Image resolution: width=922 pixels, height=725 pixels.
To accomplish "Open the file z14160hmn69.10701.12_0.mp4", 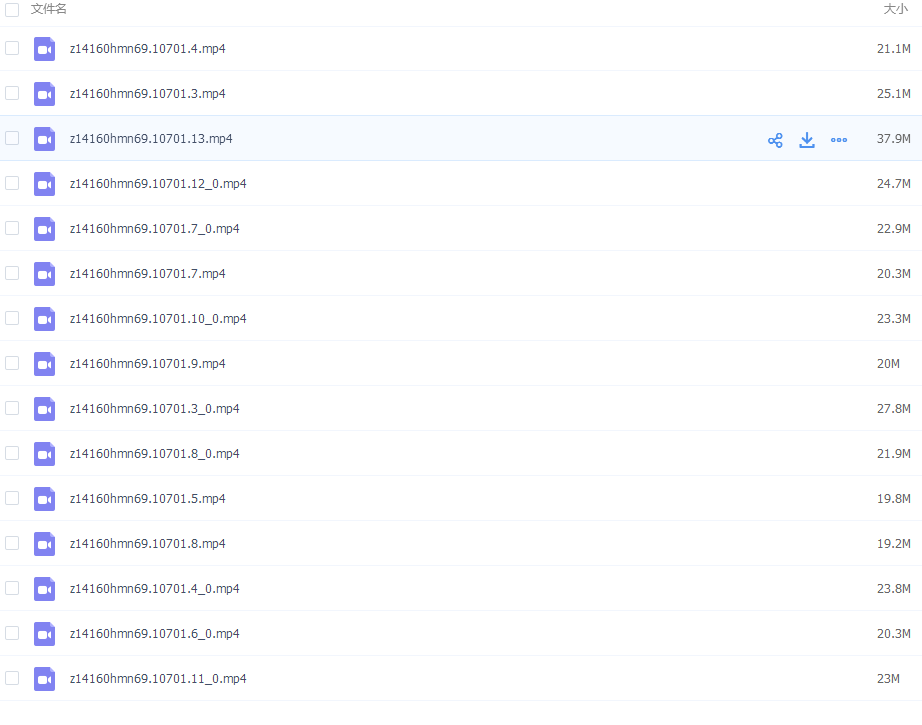I will coord(158,184).
